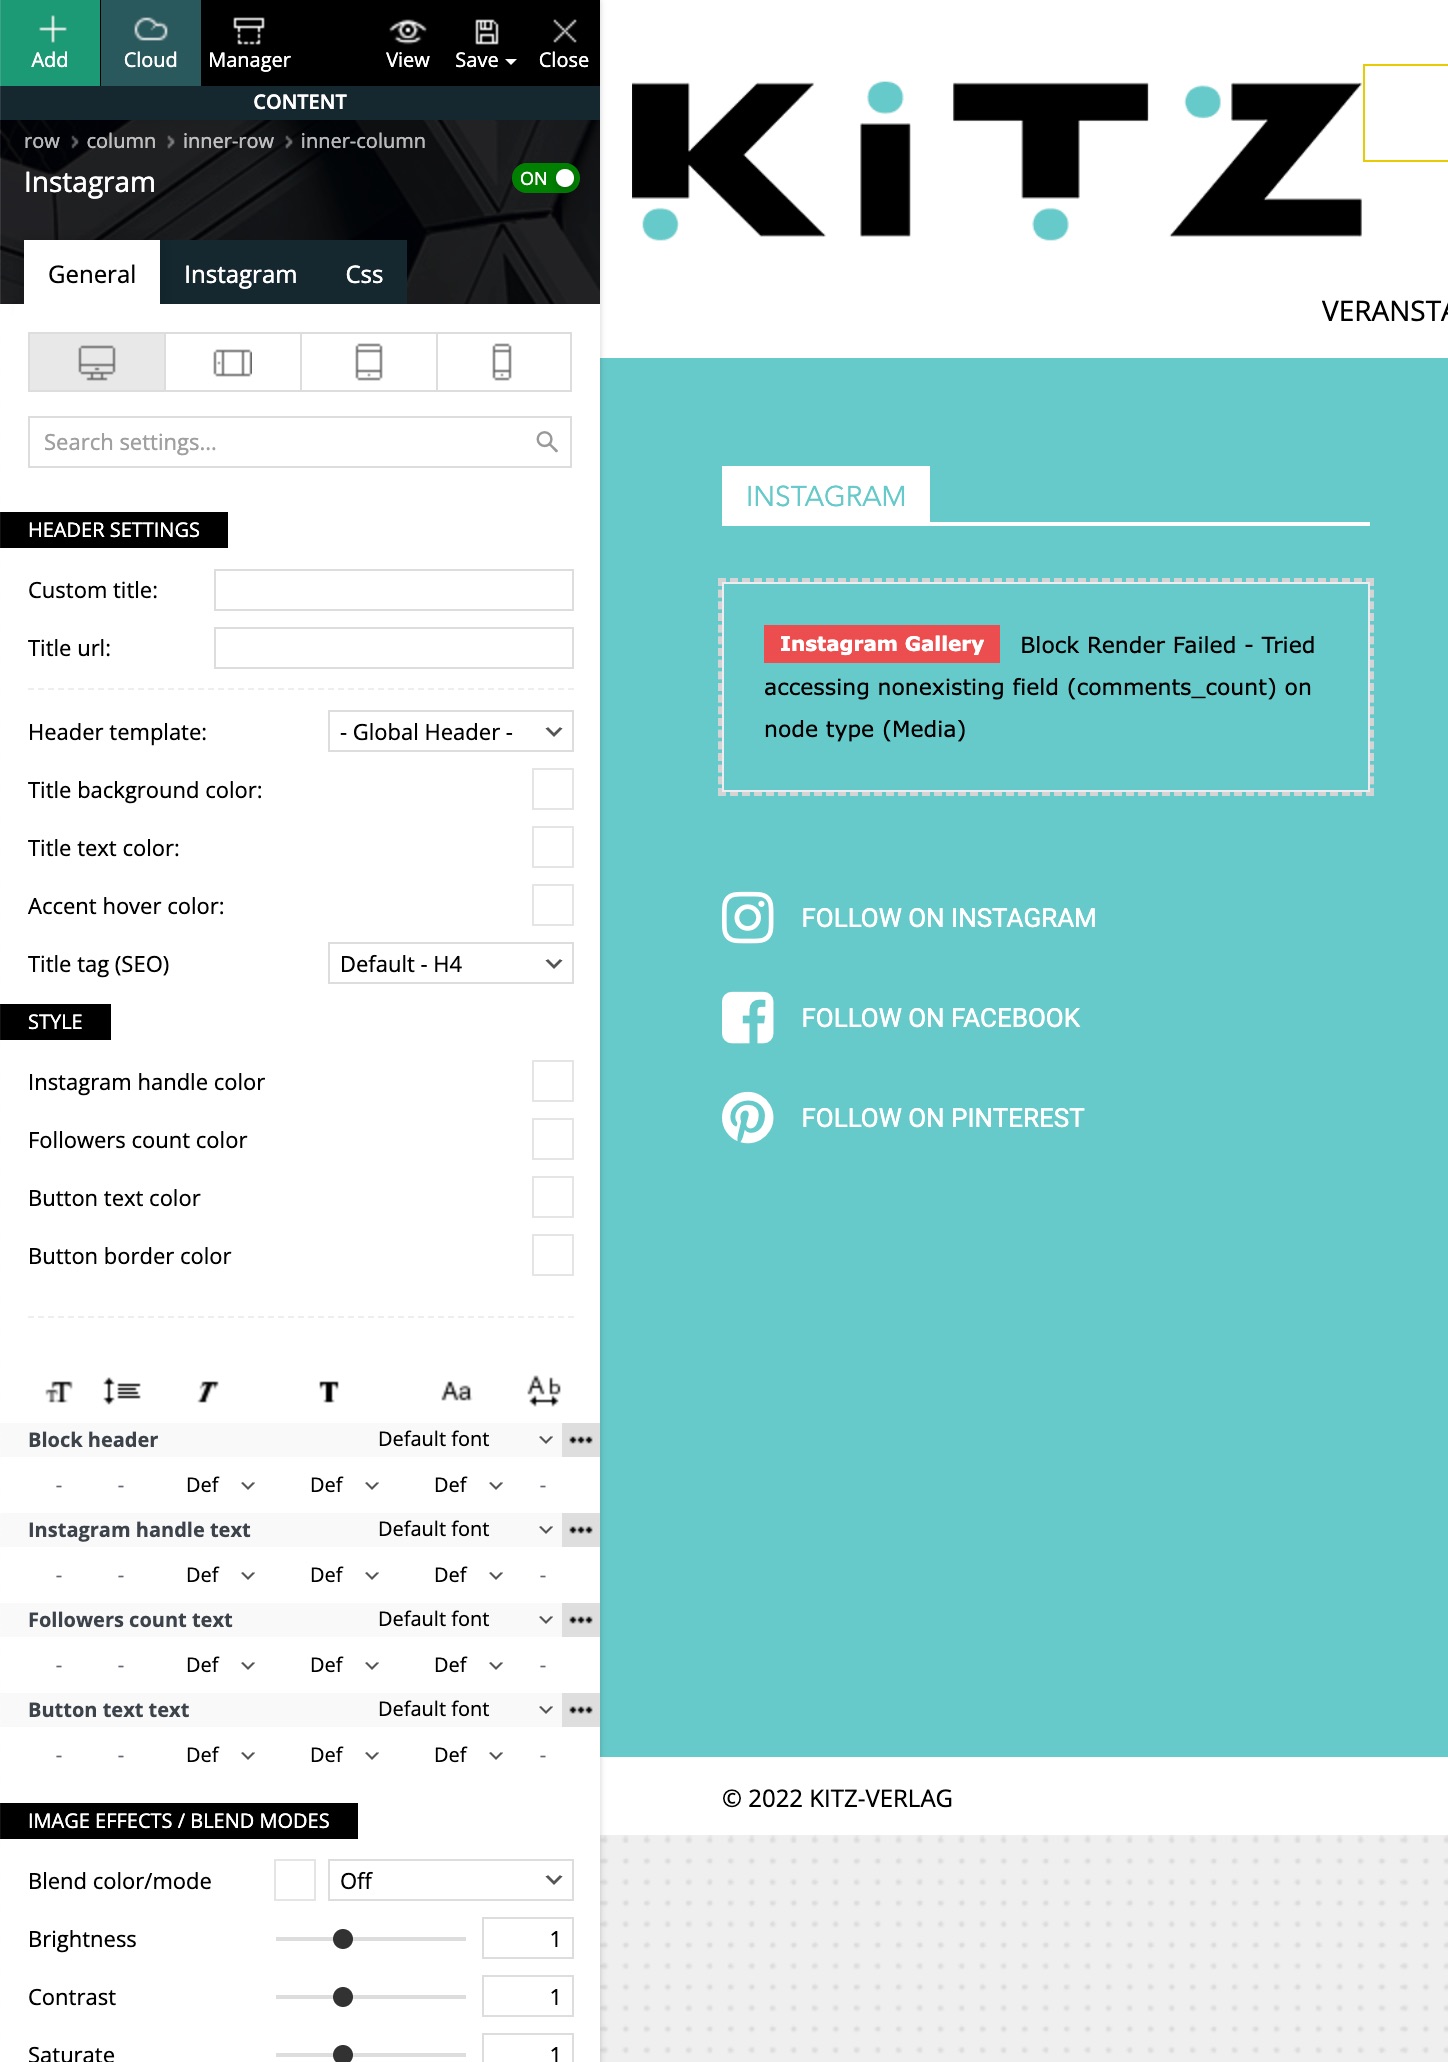Click the Pinterest logo icon
This screenshot has width=1448, height=2062.
coord(748,1117)
